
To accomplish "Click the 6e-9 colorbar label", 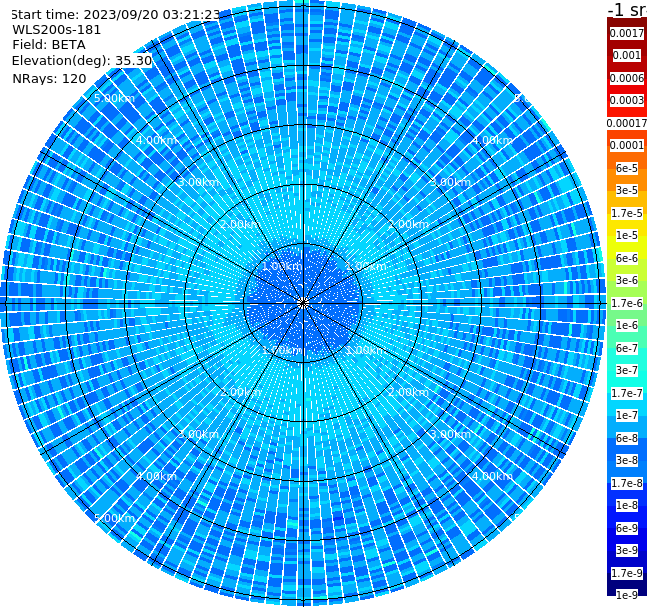I will click(627, 528).
